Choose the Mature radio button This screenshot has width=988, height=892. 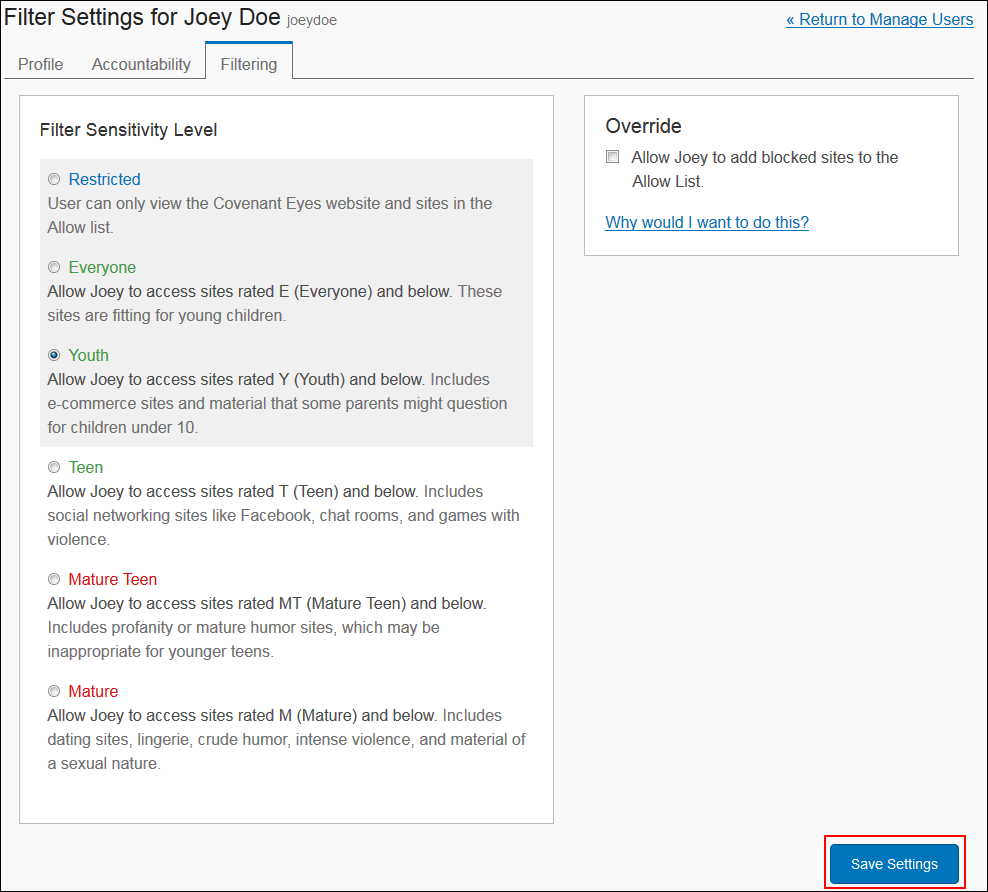(54, 692)
